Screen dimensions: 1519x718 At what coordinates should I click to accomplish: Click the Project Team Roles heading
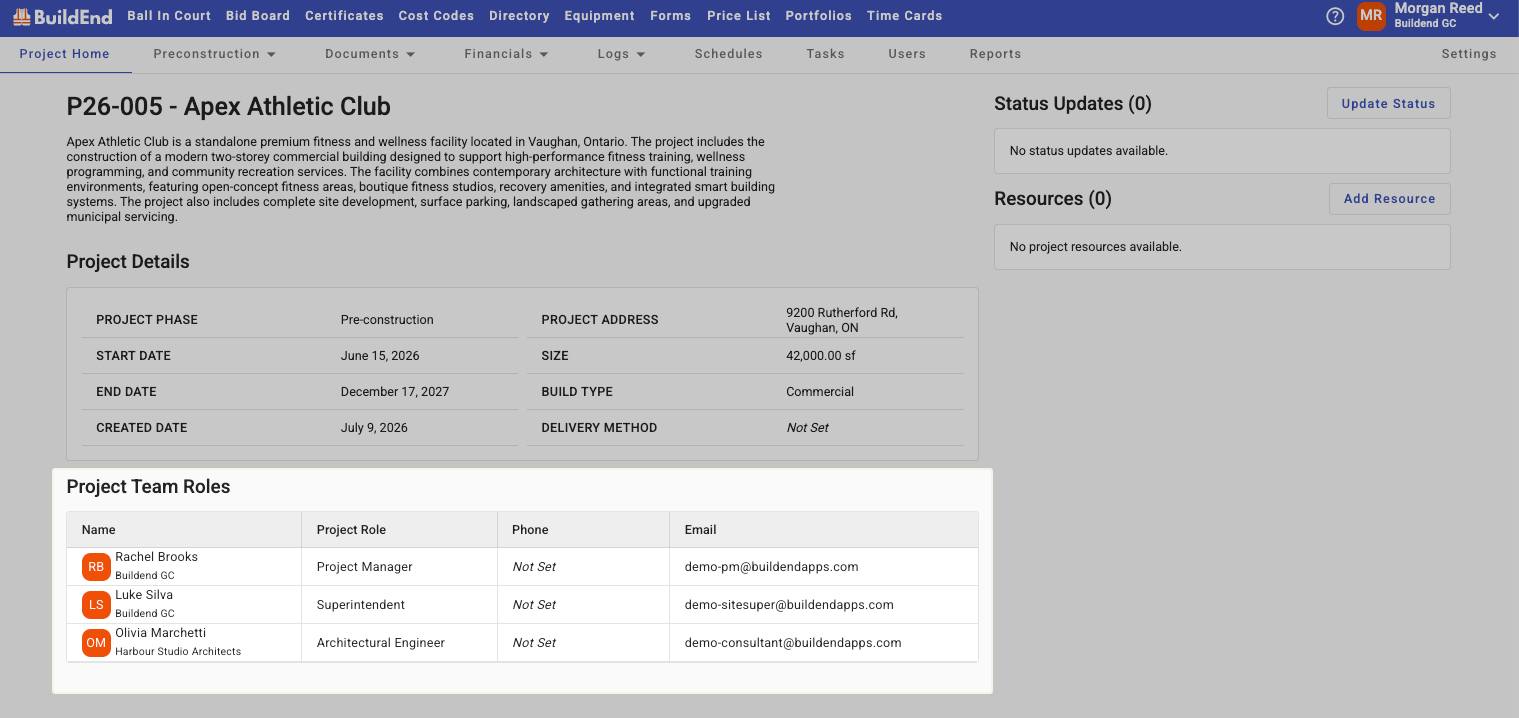(149, 487)
